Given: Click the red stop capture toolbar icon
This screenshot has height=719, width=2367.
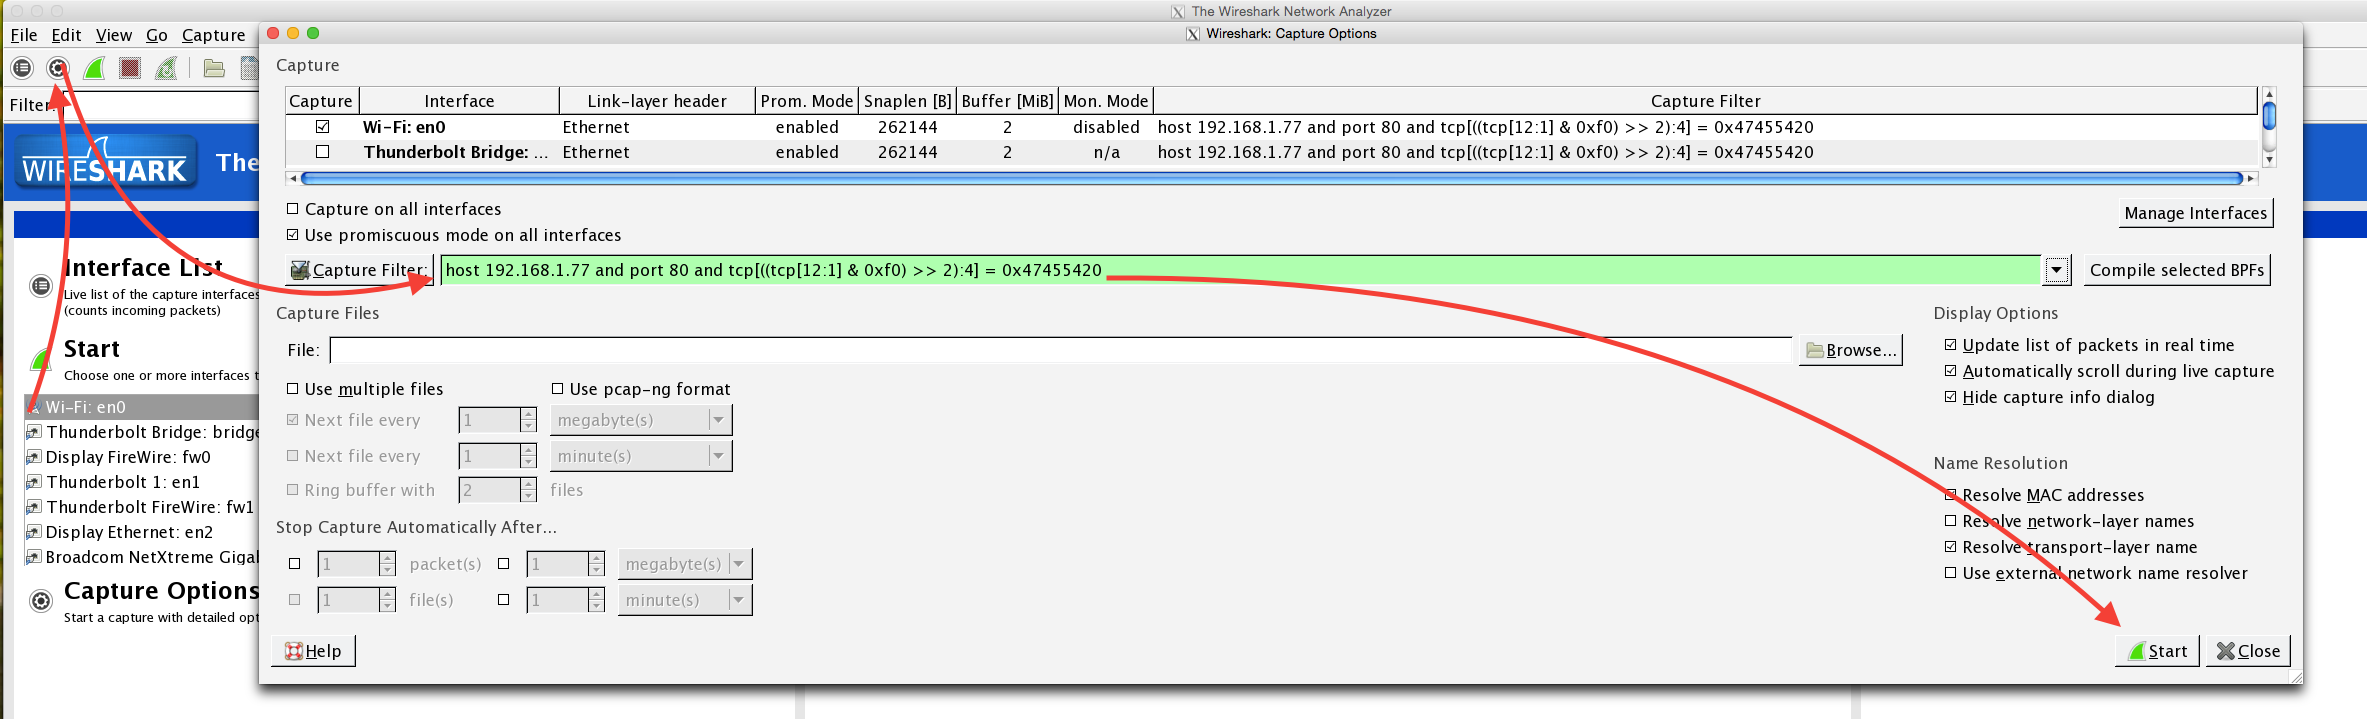Looking at the screenshot, I should 130,68.
